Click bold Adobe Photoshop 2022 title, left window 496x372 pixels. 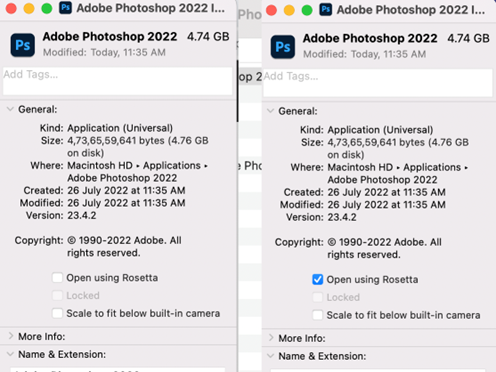coord(110,36)
